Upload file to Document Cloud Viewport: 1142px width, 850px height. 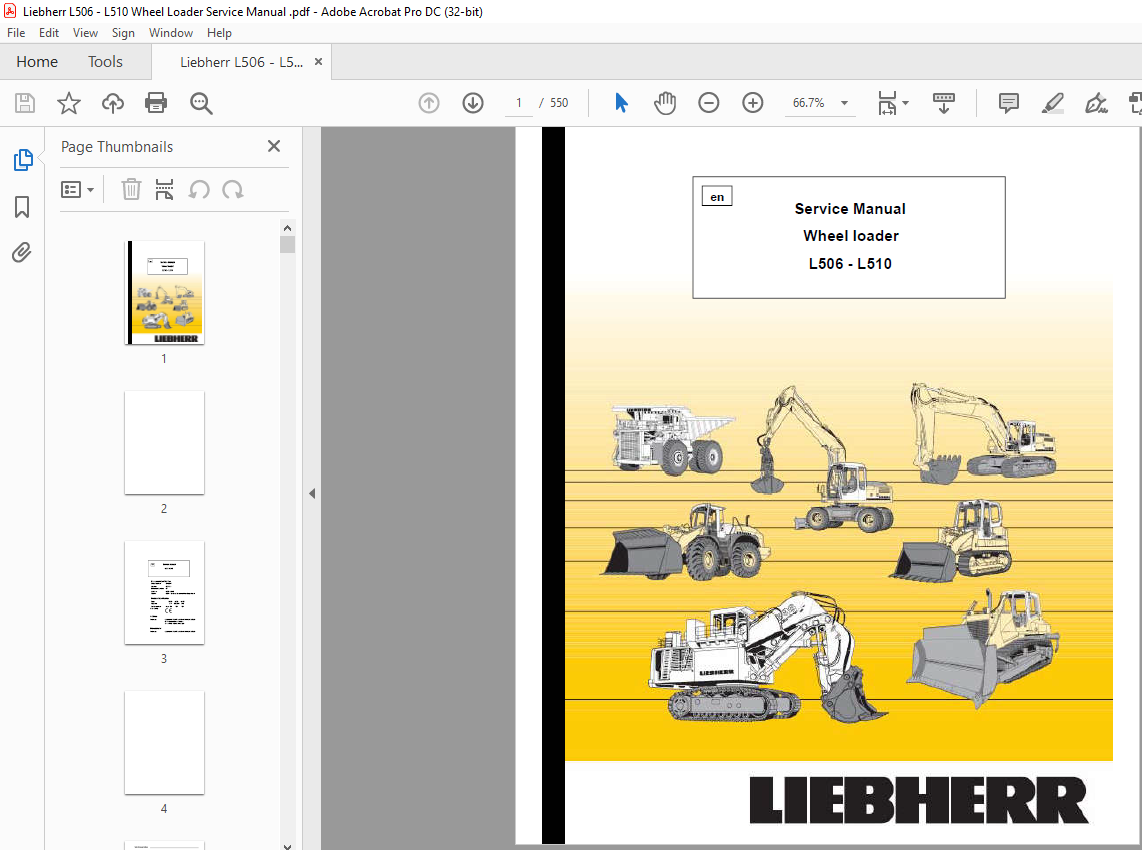(112, 103)
